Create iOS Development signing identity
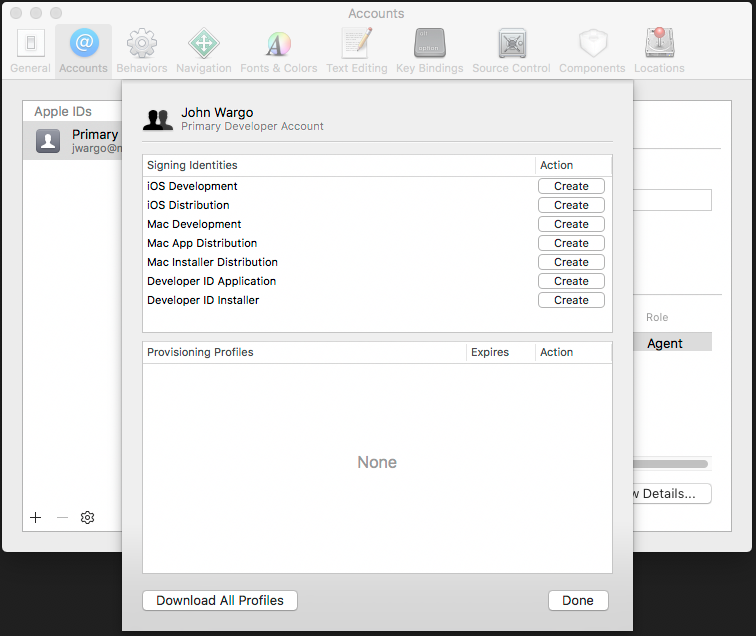The width and height of the screenshot is (756, 636). [571, 186]
